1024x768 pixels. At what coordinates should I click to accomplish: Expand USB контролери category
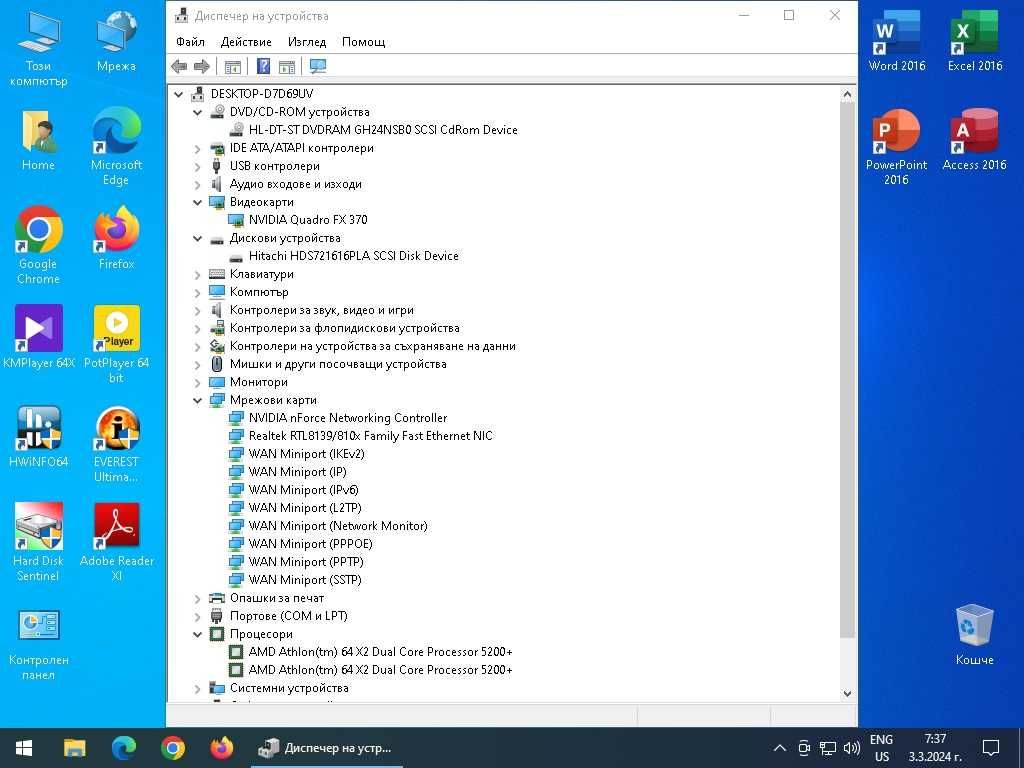tap(197, 167)
